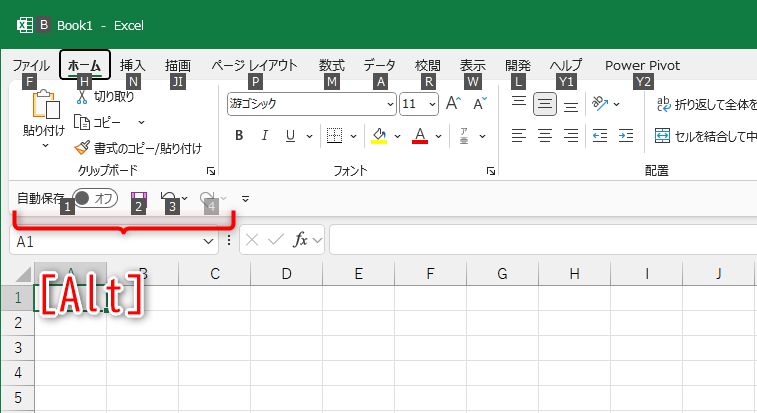The height and width of the screenshot is (413, 757).
Task: Click the Enter checkmark formula bar icon
Action: 276,239
